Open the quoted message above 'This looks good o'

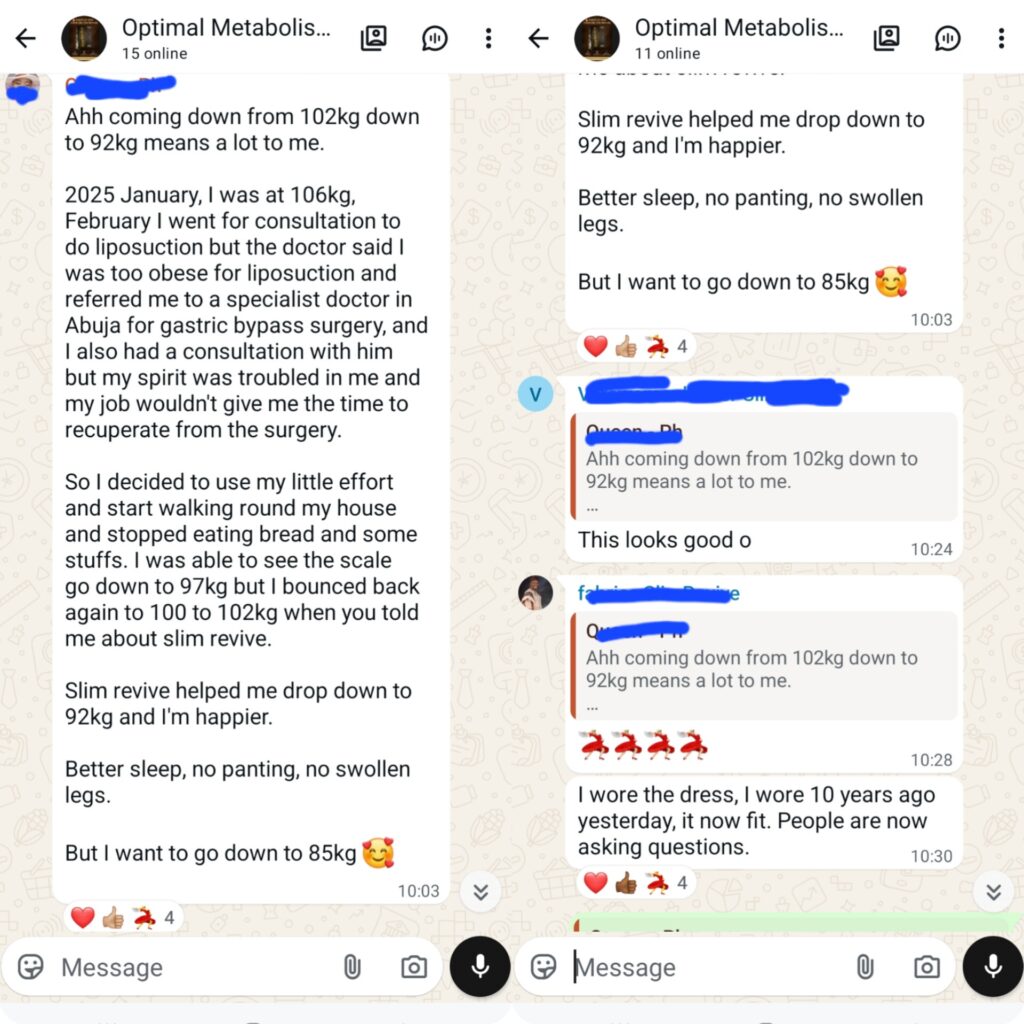click(x=763, y=467)
